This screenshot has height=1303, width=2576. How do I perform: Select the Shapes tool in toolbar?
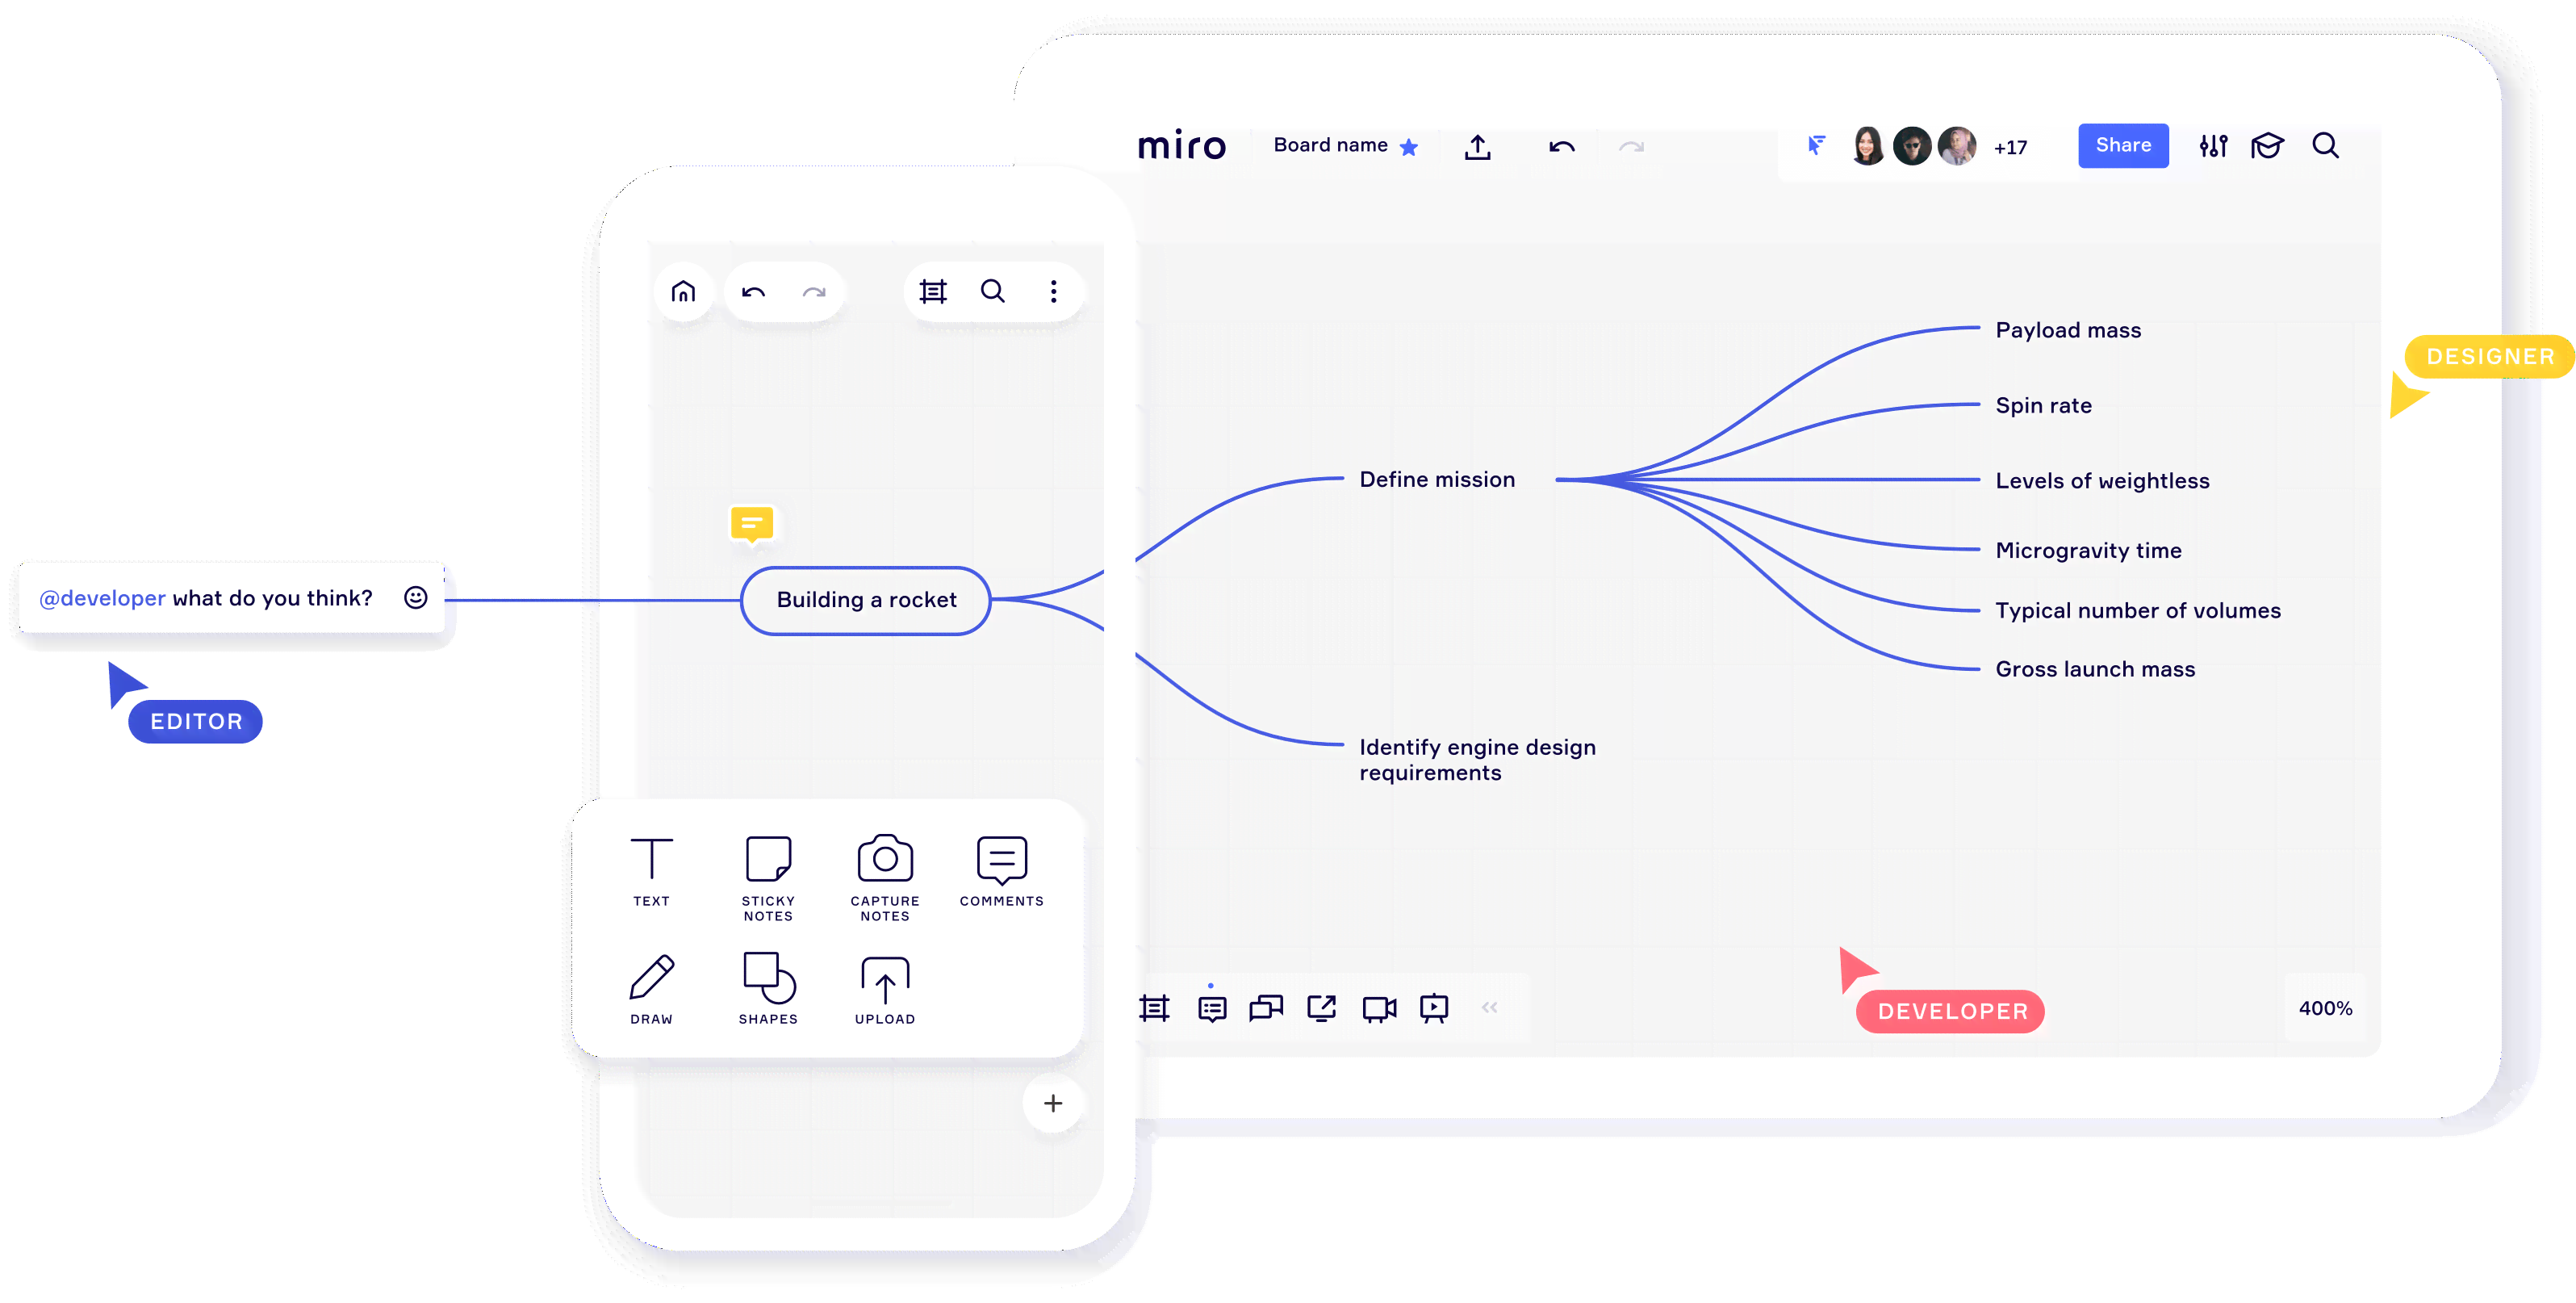click(x=766, y=986)
